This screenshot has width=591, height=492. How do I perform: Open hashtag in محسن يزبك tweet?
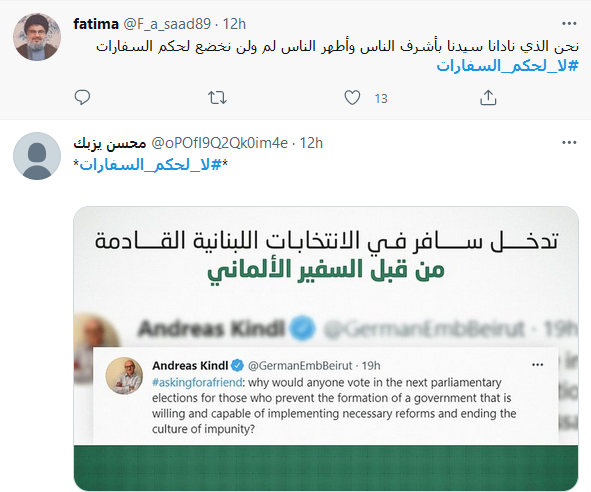(151, 165)
